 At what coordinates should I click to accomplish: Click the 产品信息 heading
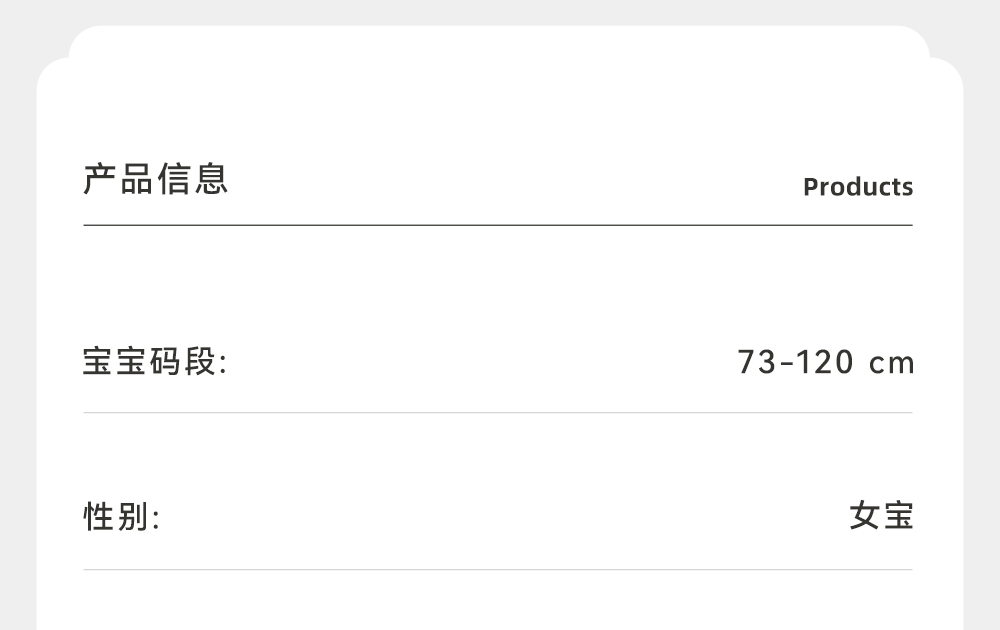(156, 179)
